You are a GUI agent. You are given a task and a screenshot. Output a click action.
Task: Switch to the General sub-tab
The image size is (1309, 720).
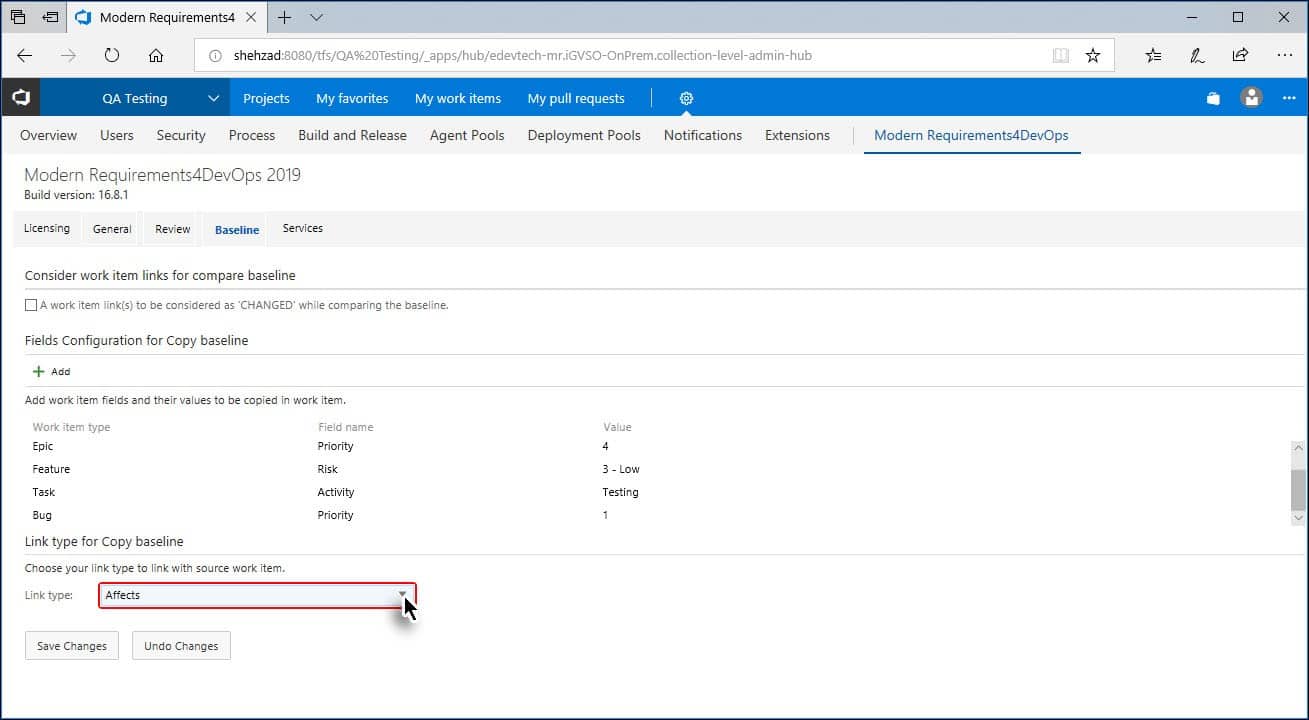click(x=112, y=229)
